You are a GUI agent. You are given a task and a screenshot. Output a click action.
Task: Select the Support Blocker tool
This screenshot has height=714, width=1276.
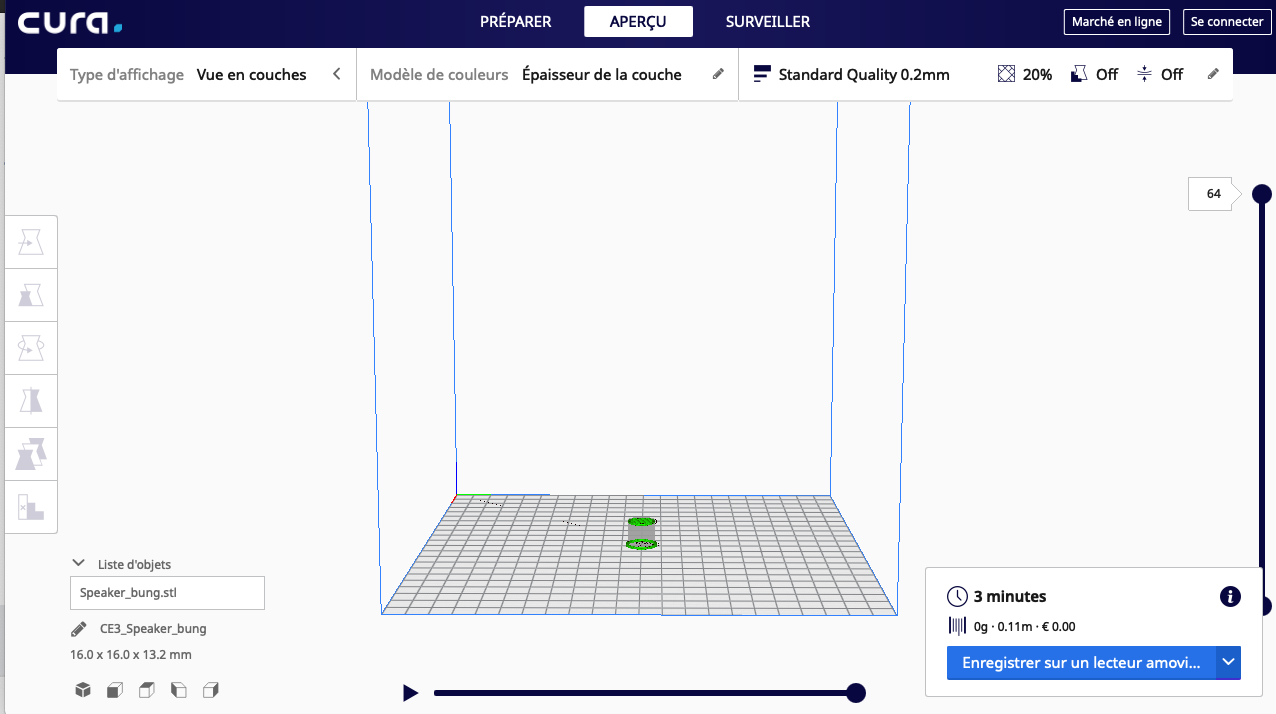31,507
